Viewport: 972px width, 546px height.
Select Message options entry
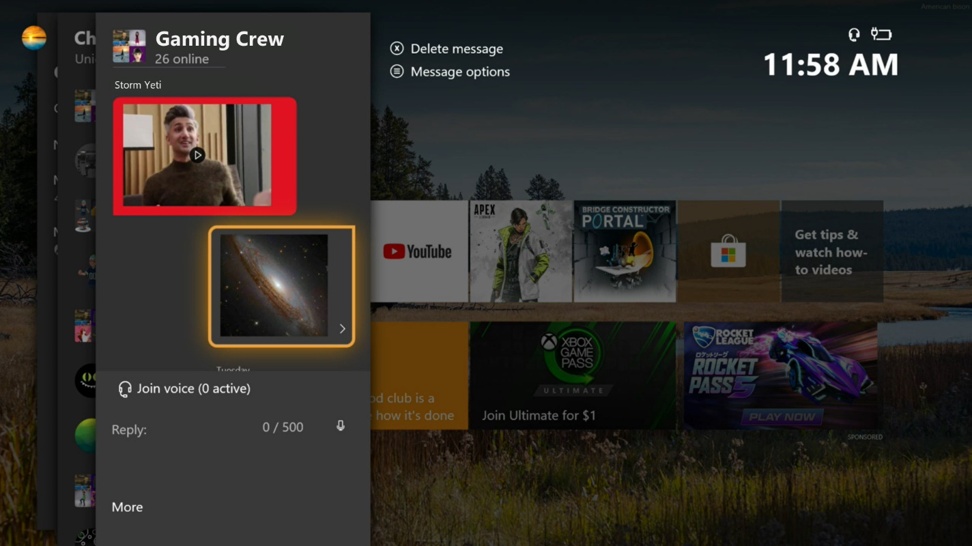(459, 72)
